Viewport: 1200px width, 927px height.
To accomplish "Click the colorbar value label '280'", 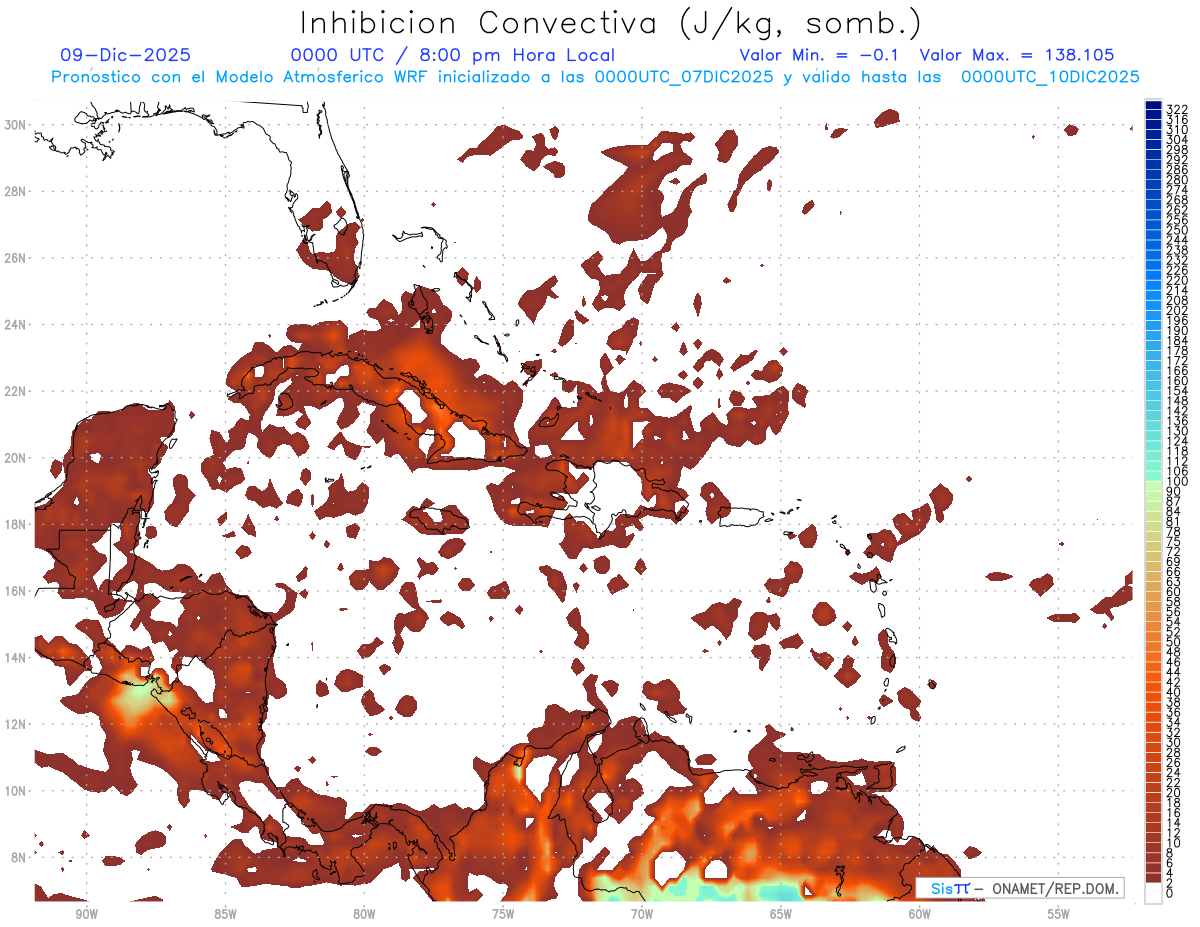I will [x=1177, y=180].
